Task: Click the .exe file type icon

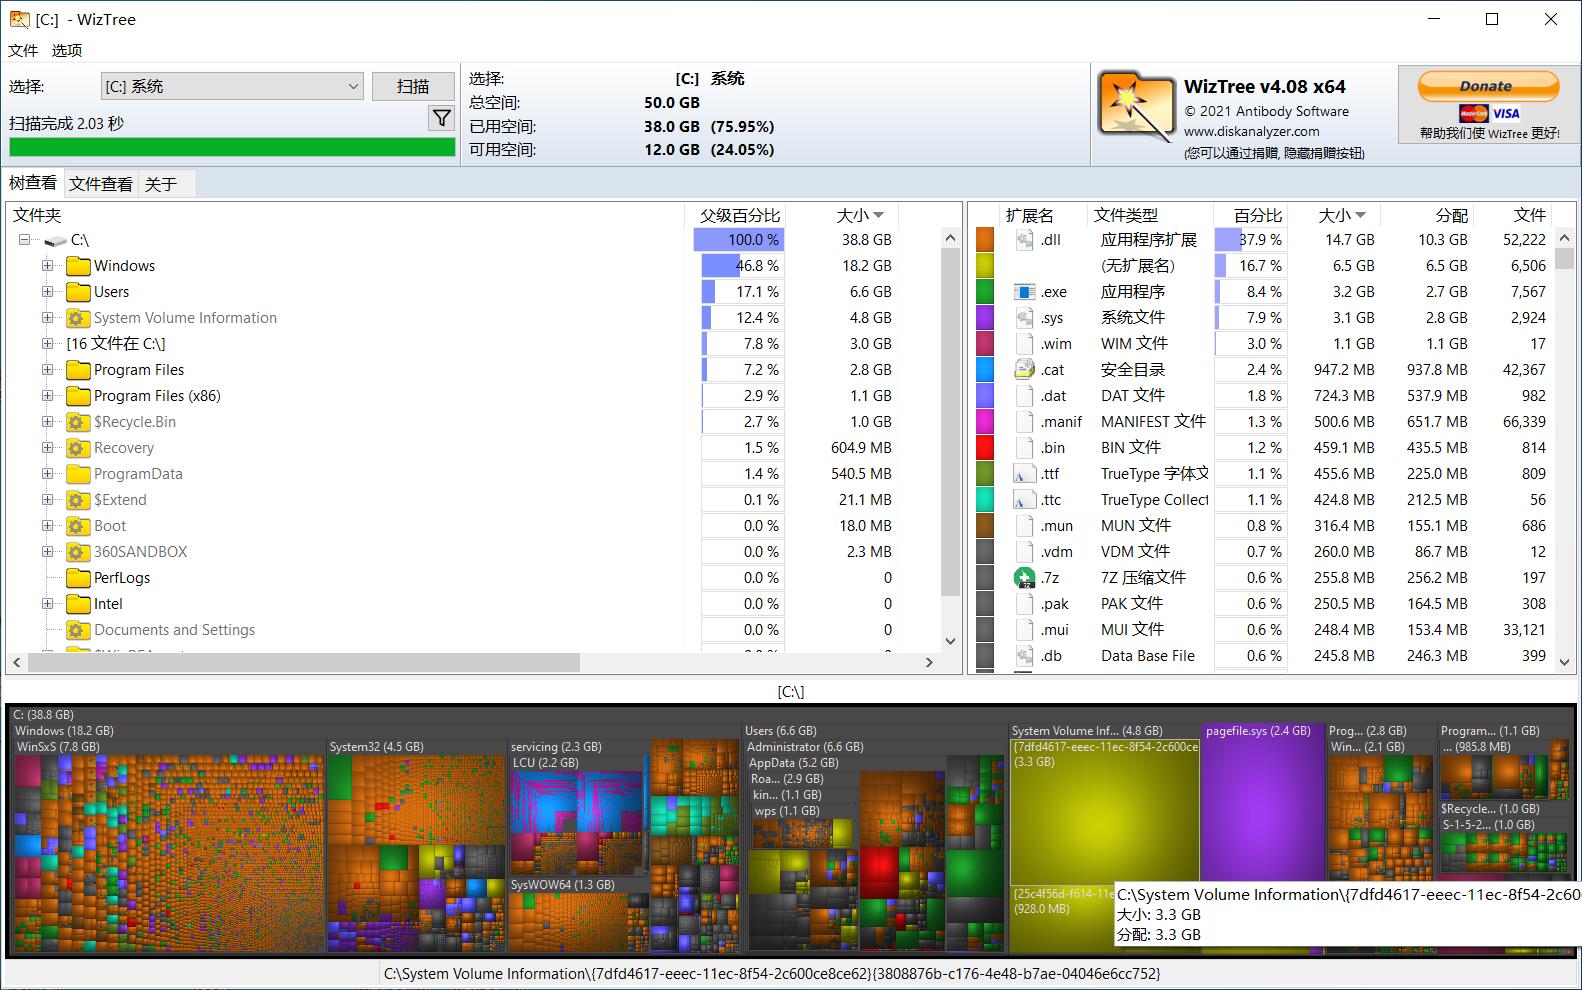Action: tap(1024, 292)
